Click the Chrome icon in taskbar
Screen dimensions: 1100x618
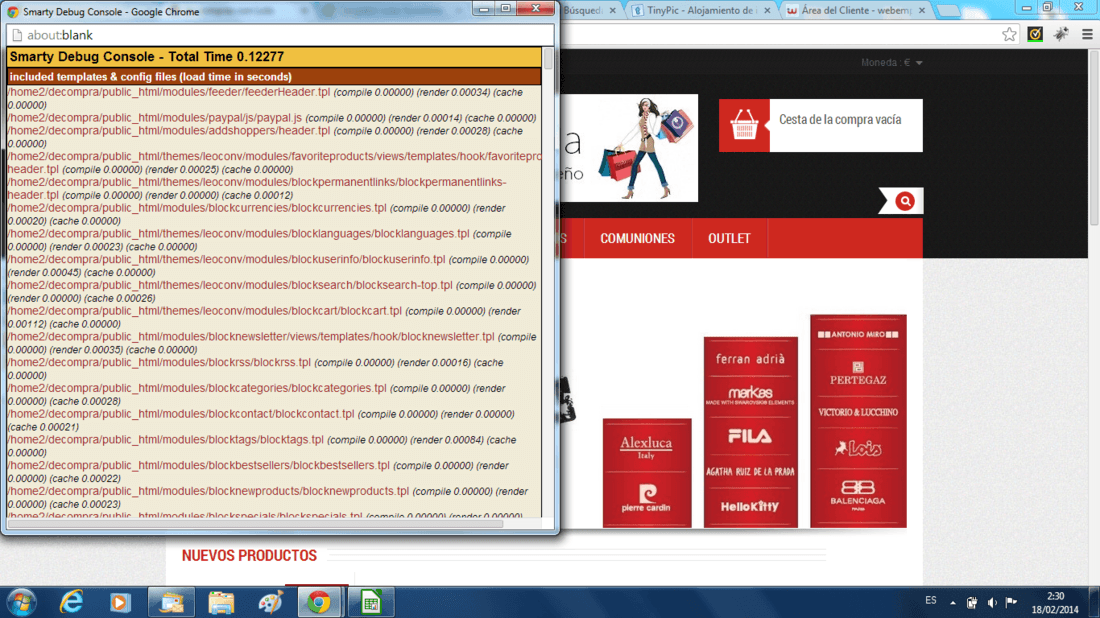click(x=319, y=603)
